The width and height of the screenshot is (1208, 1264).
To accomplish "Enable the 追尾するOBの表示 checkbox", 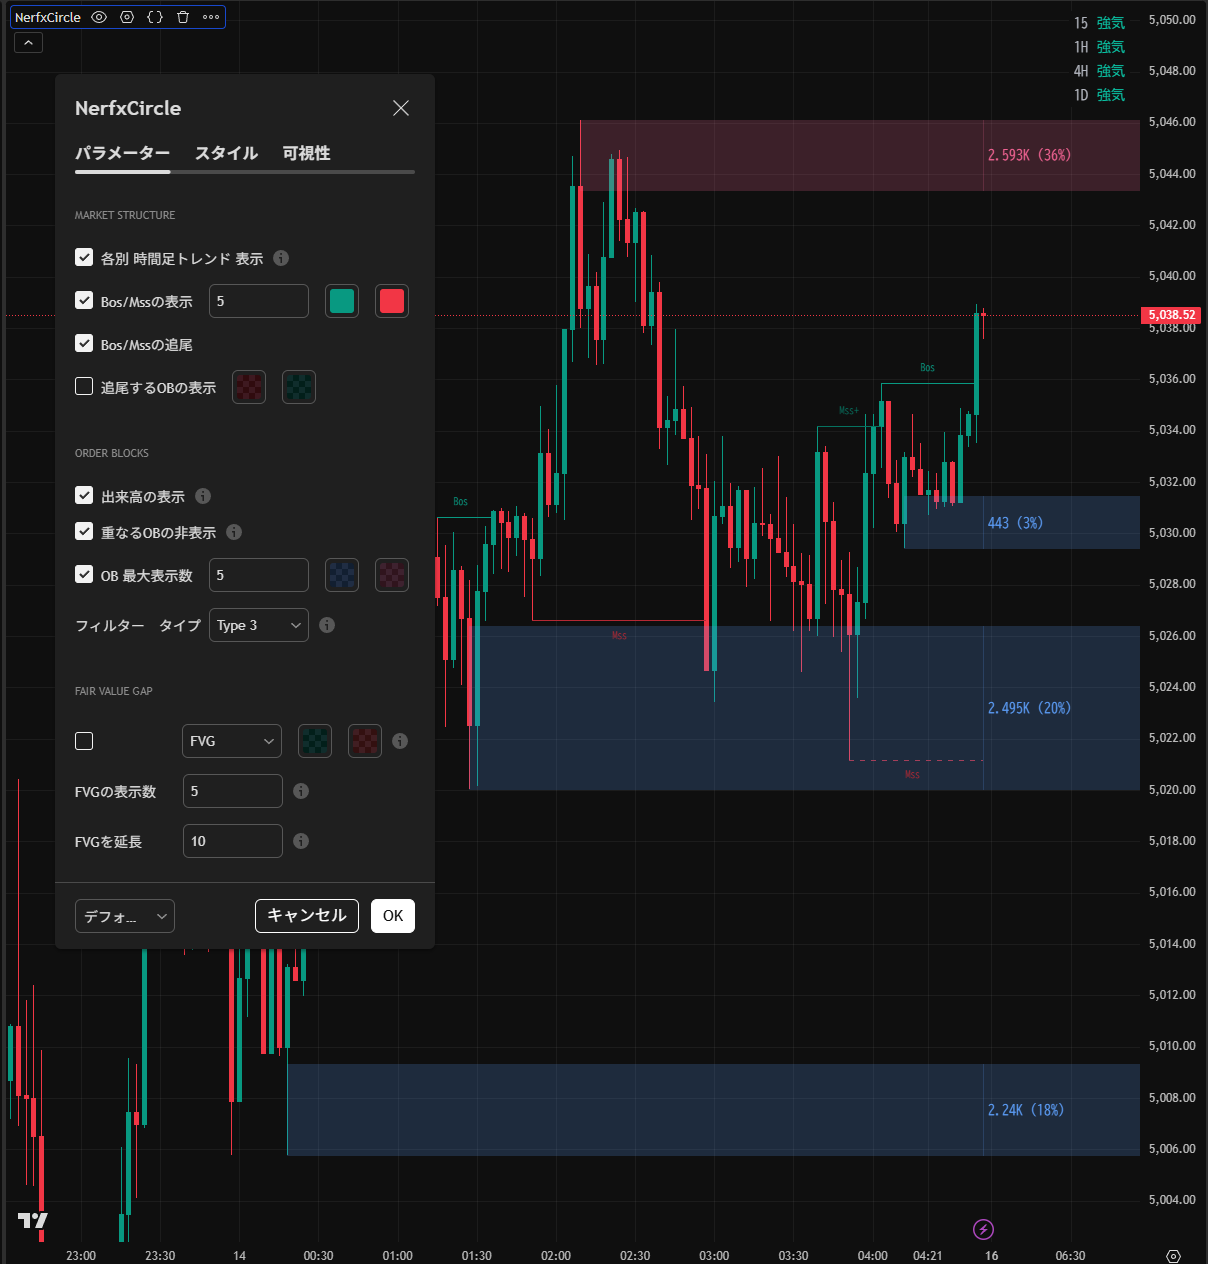I will tap(84, 387).
